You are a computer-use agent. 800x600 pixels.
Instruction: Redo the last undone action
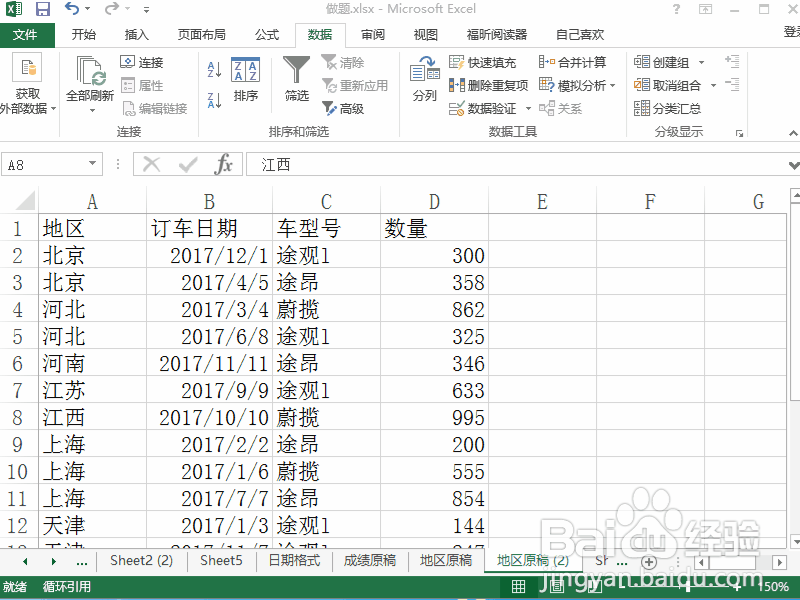pos(111,8)
